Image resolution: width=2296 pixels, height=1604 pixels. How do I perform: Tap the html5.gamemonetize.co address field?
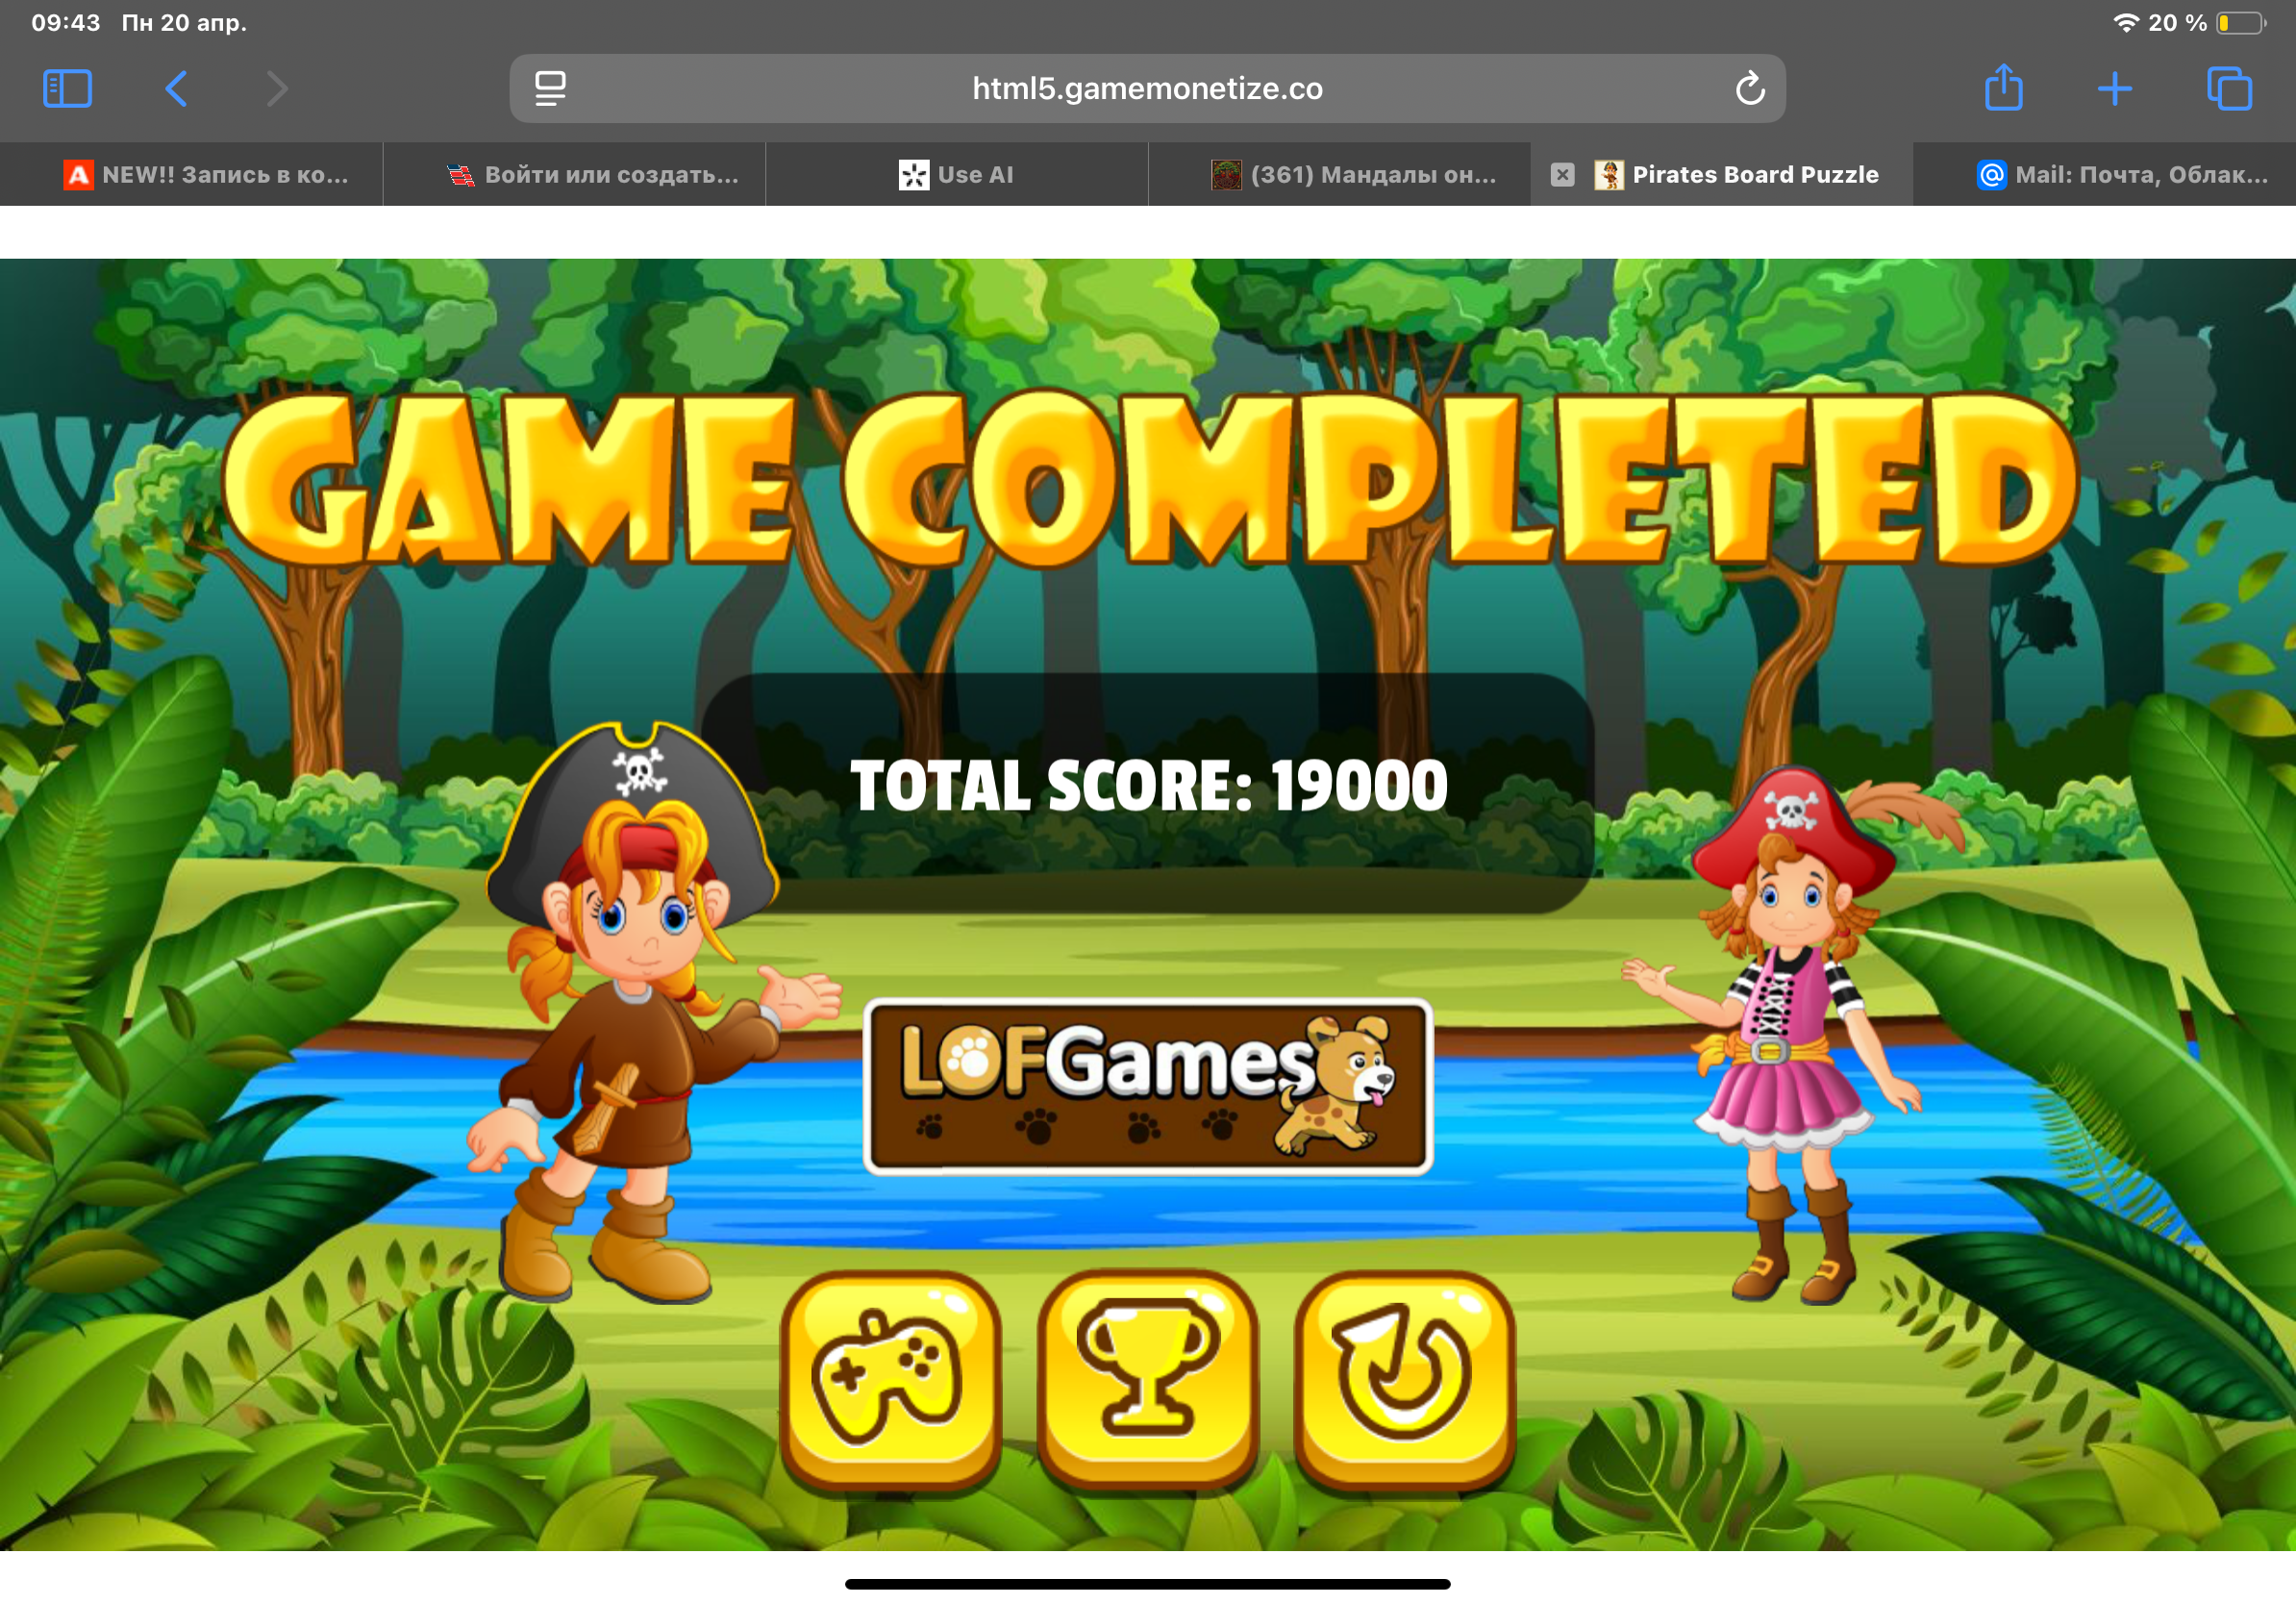coord(1147,89)
